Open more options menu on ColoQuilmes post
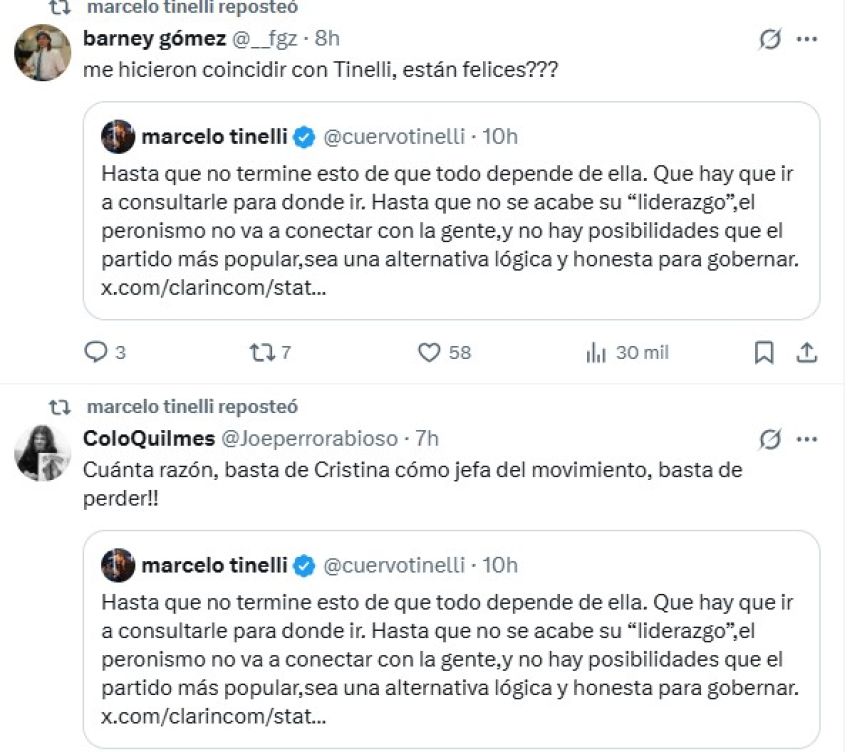This screenshot has width=862, height=752. (807, 439)
